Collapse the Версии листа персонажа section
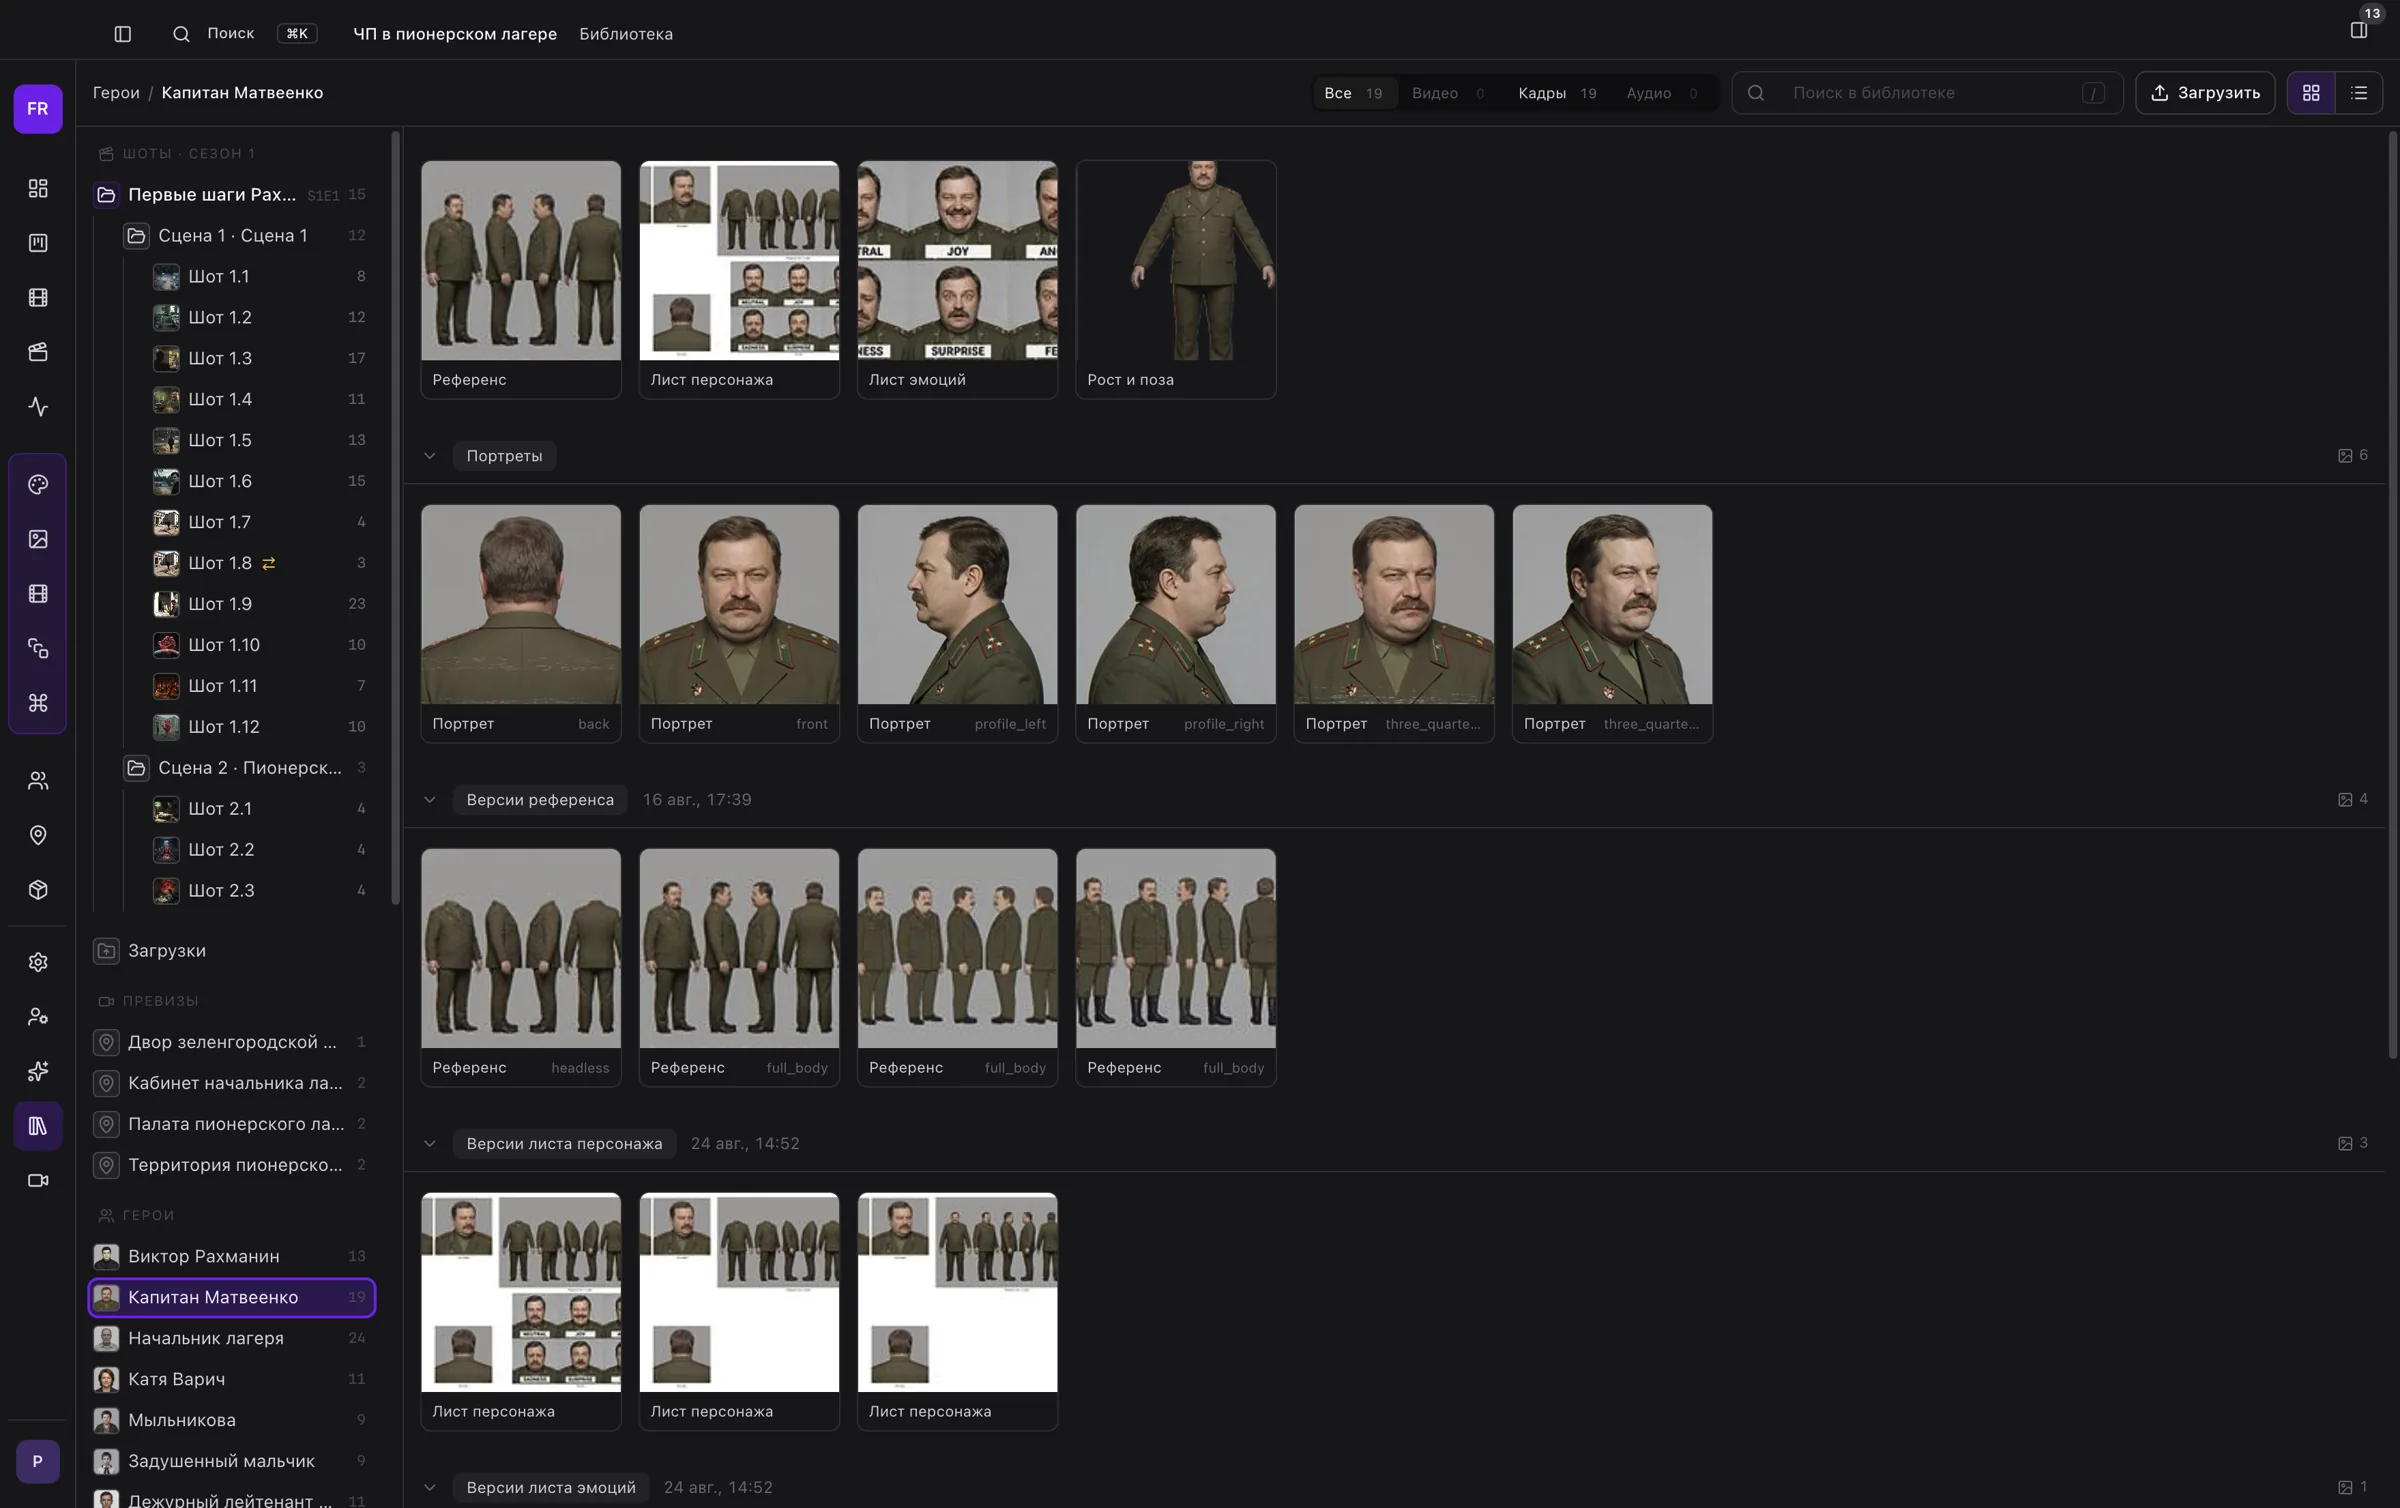This screenshot has height=1508, width=2400. click(430, 1144)
